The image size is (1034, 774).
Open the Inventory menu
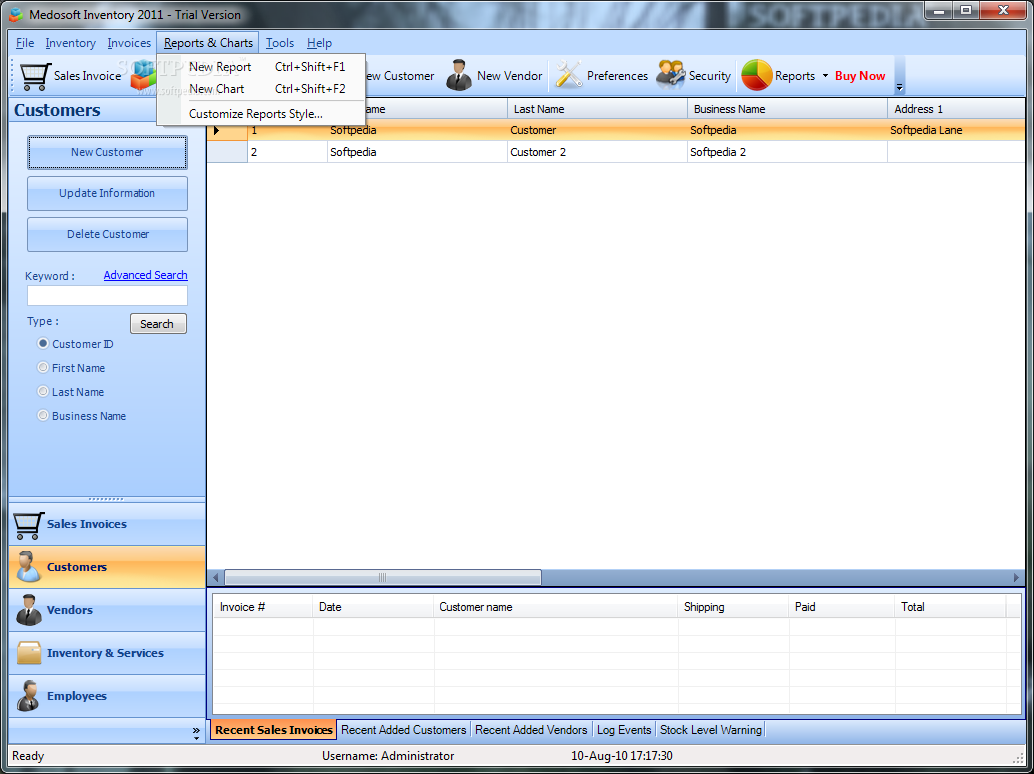point(71,43)
